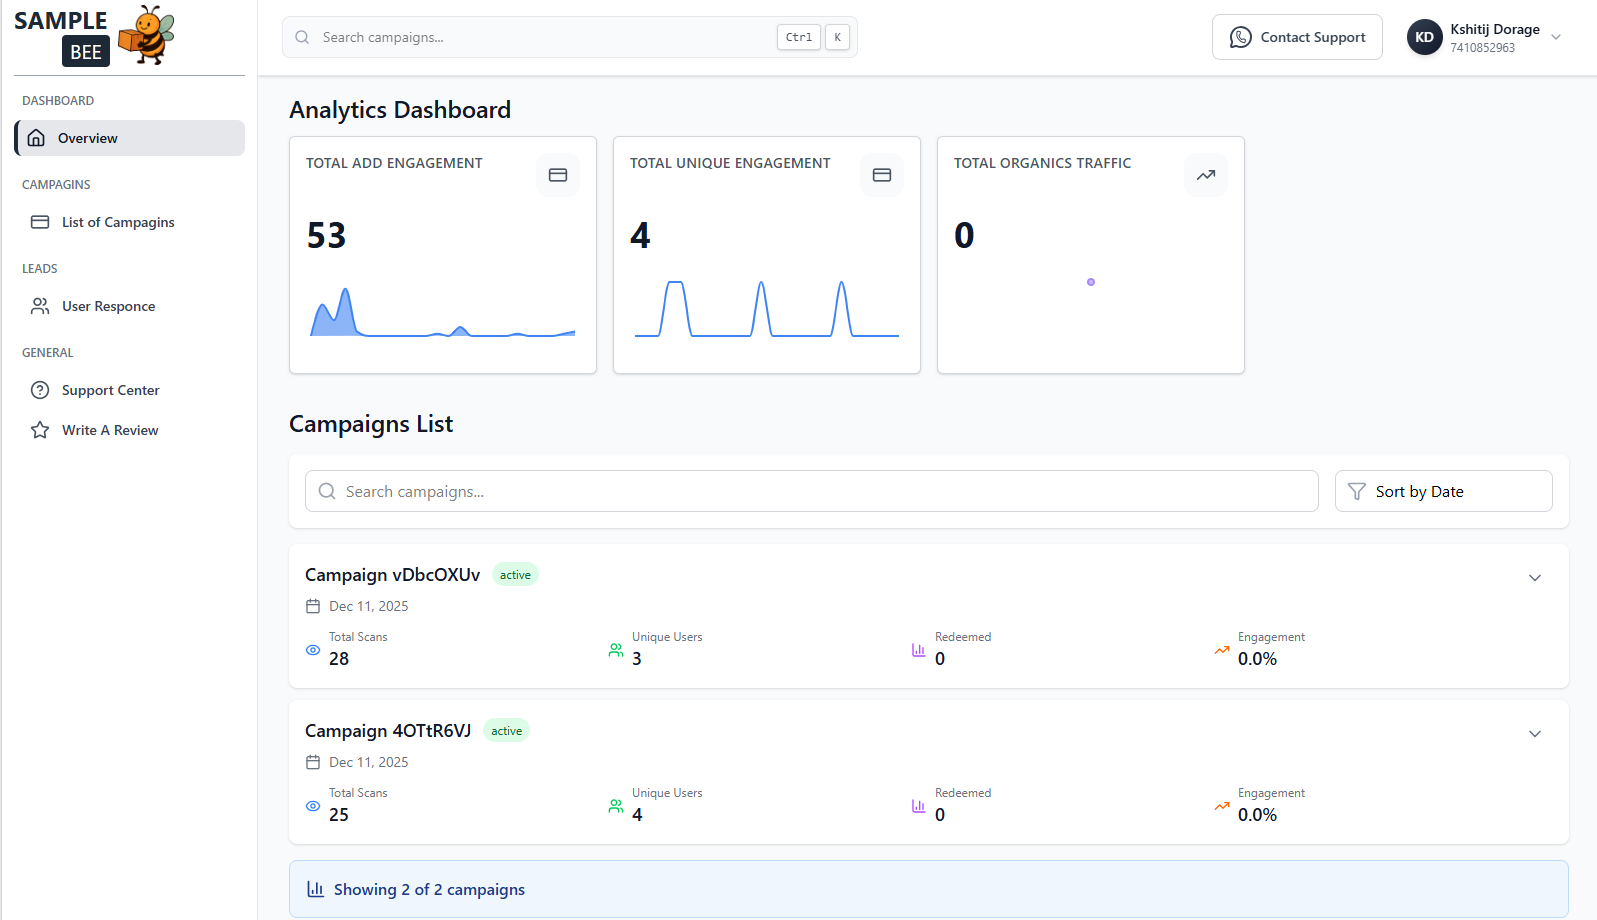The width and height of the screenshot is (1597, 920).
Task: Click the card icon on Total Unique Engagement
Action: [x=882, y=175]
